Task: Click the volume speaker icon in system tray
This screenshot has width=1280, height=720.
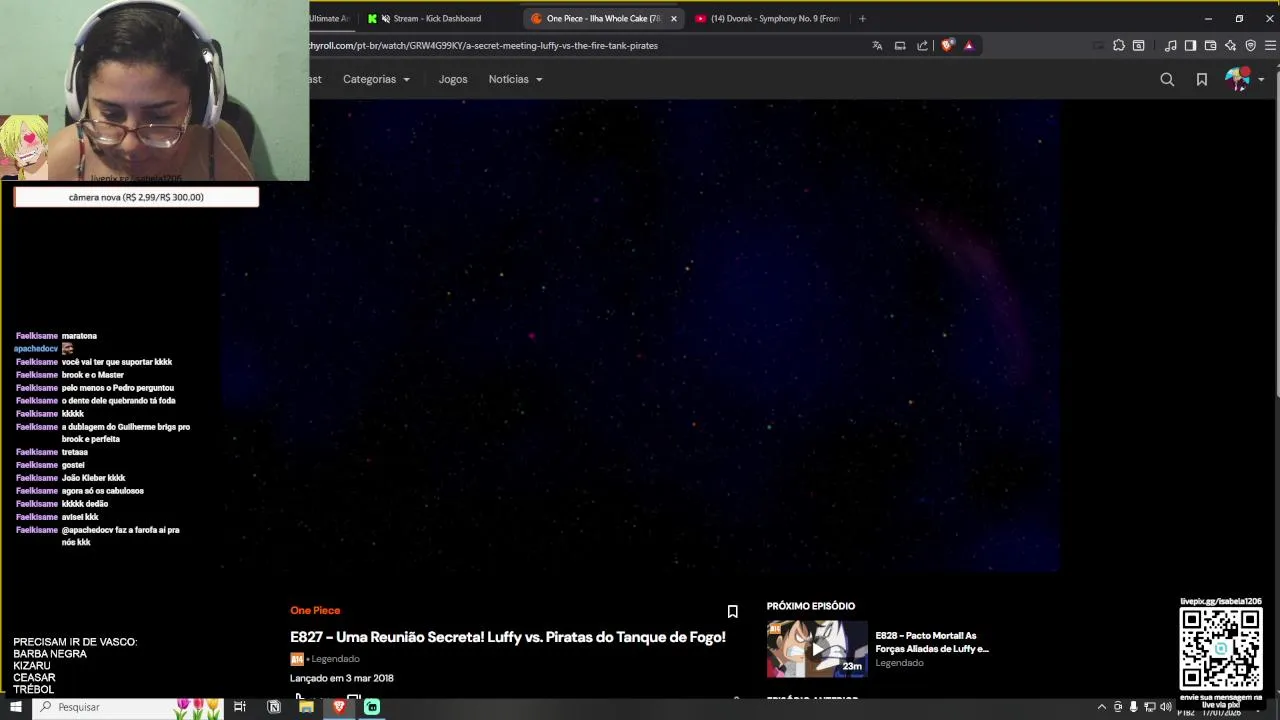Action: click(1166, 707)
